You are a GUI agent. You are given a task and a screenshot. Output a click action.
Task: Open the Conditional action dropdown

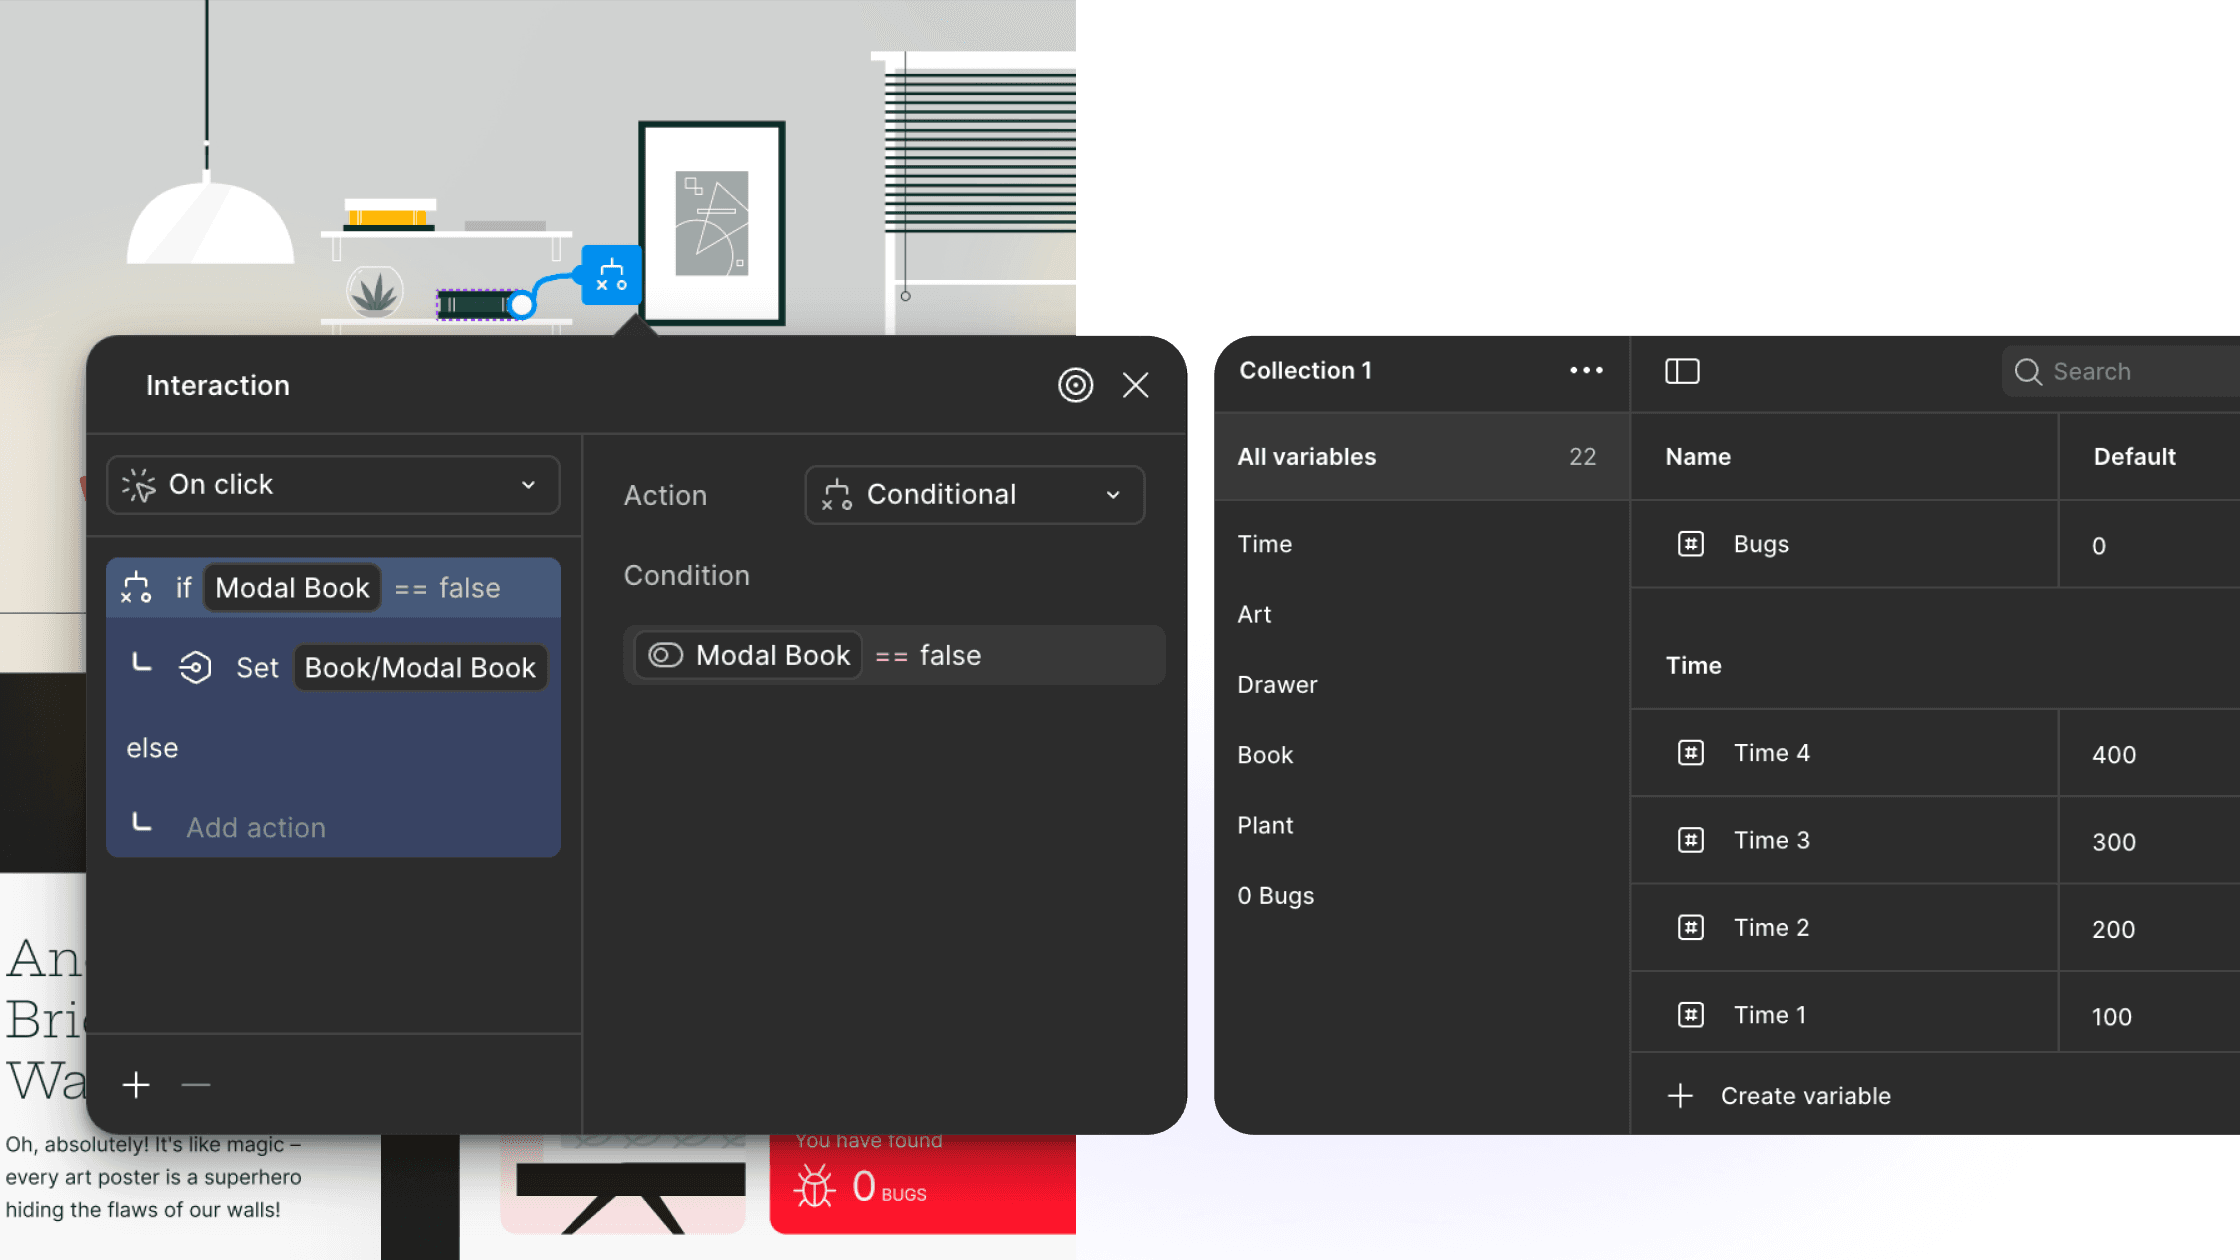pos(974,495)
